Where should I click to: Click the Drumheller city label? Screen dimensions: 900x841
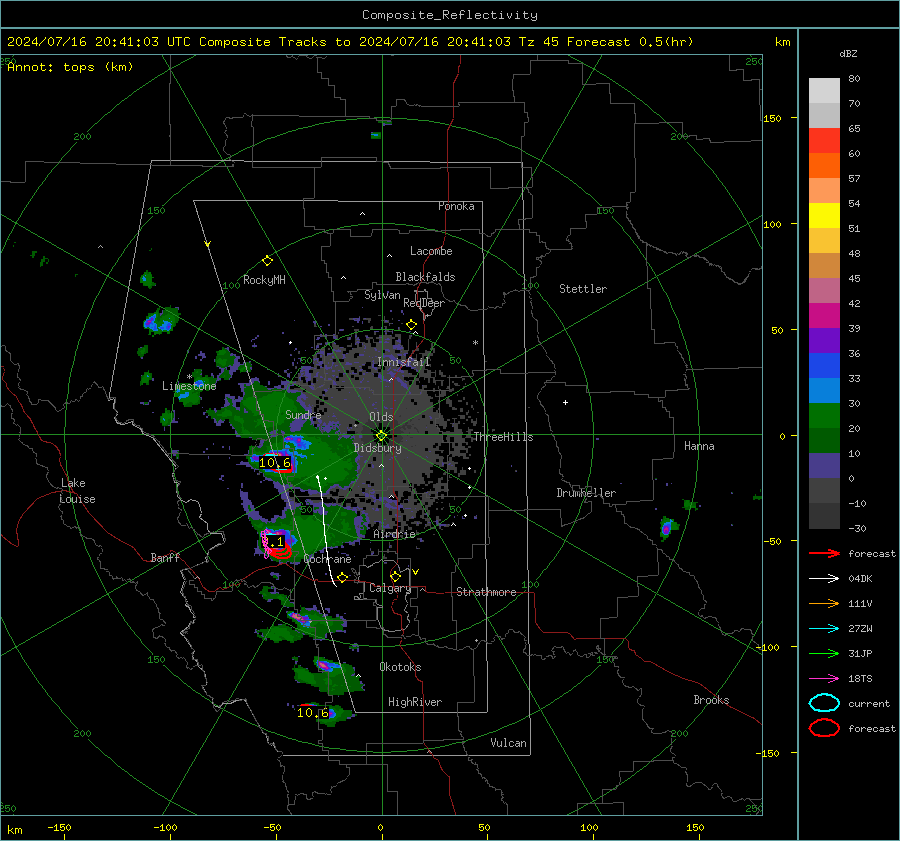point(586,493)
